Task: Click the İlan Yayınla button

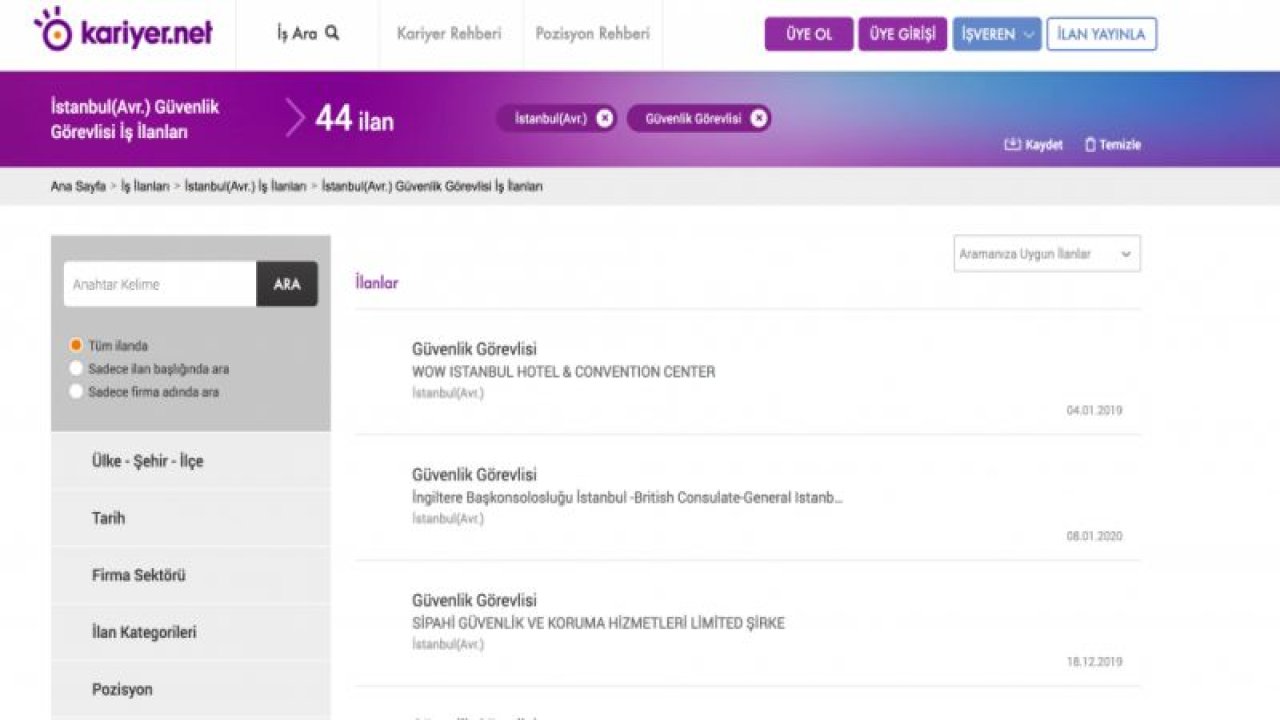Action: click(1101, 34)
